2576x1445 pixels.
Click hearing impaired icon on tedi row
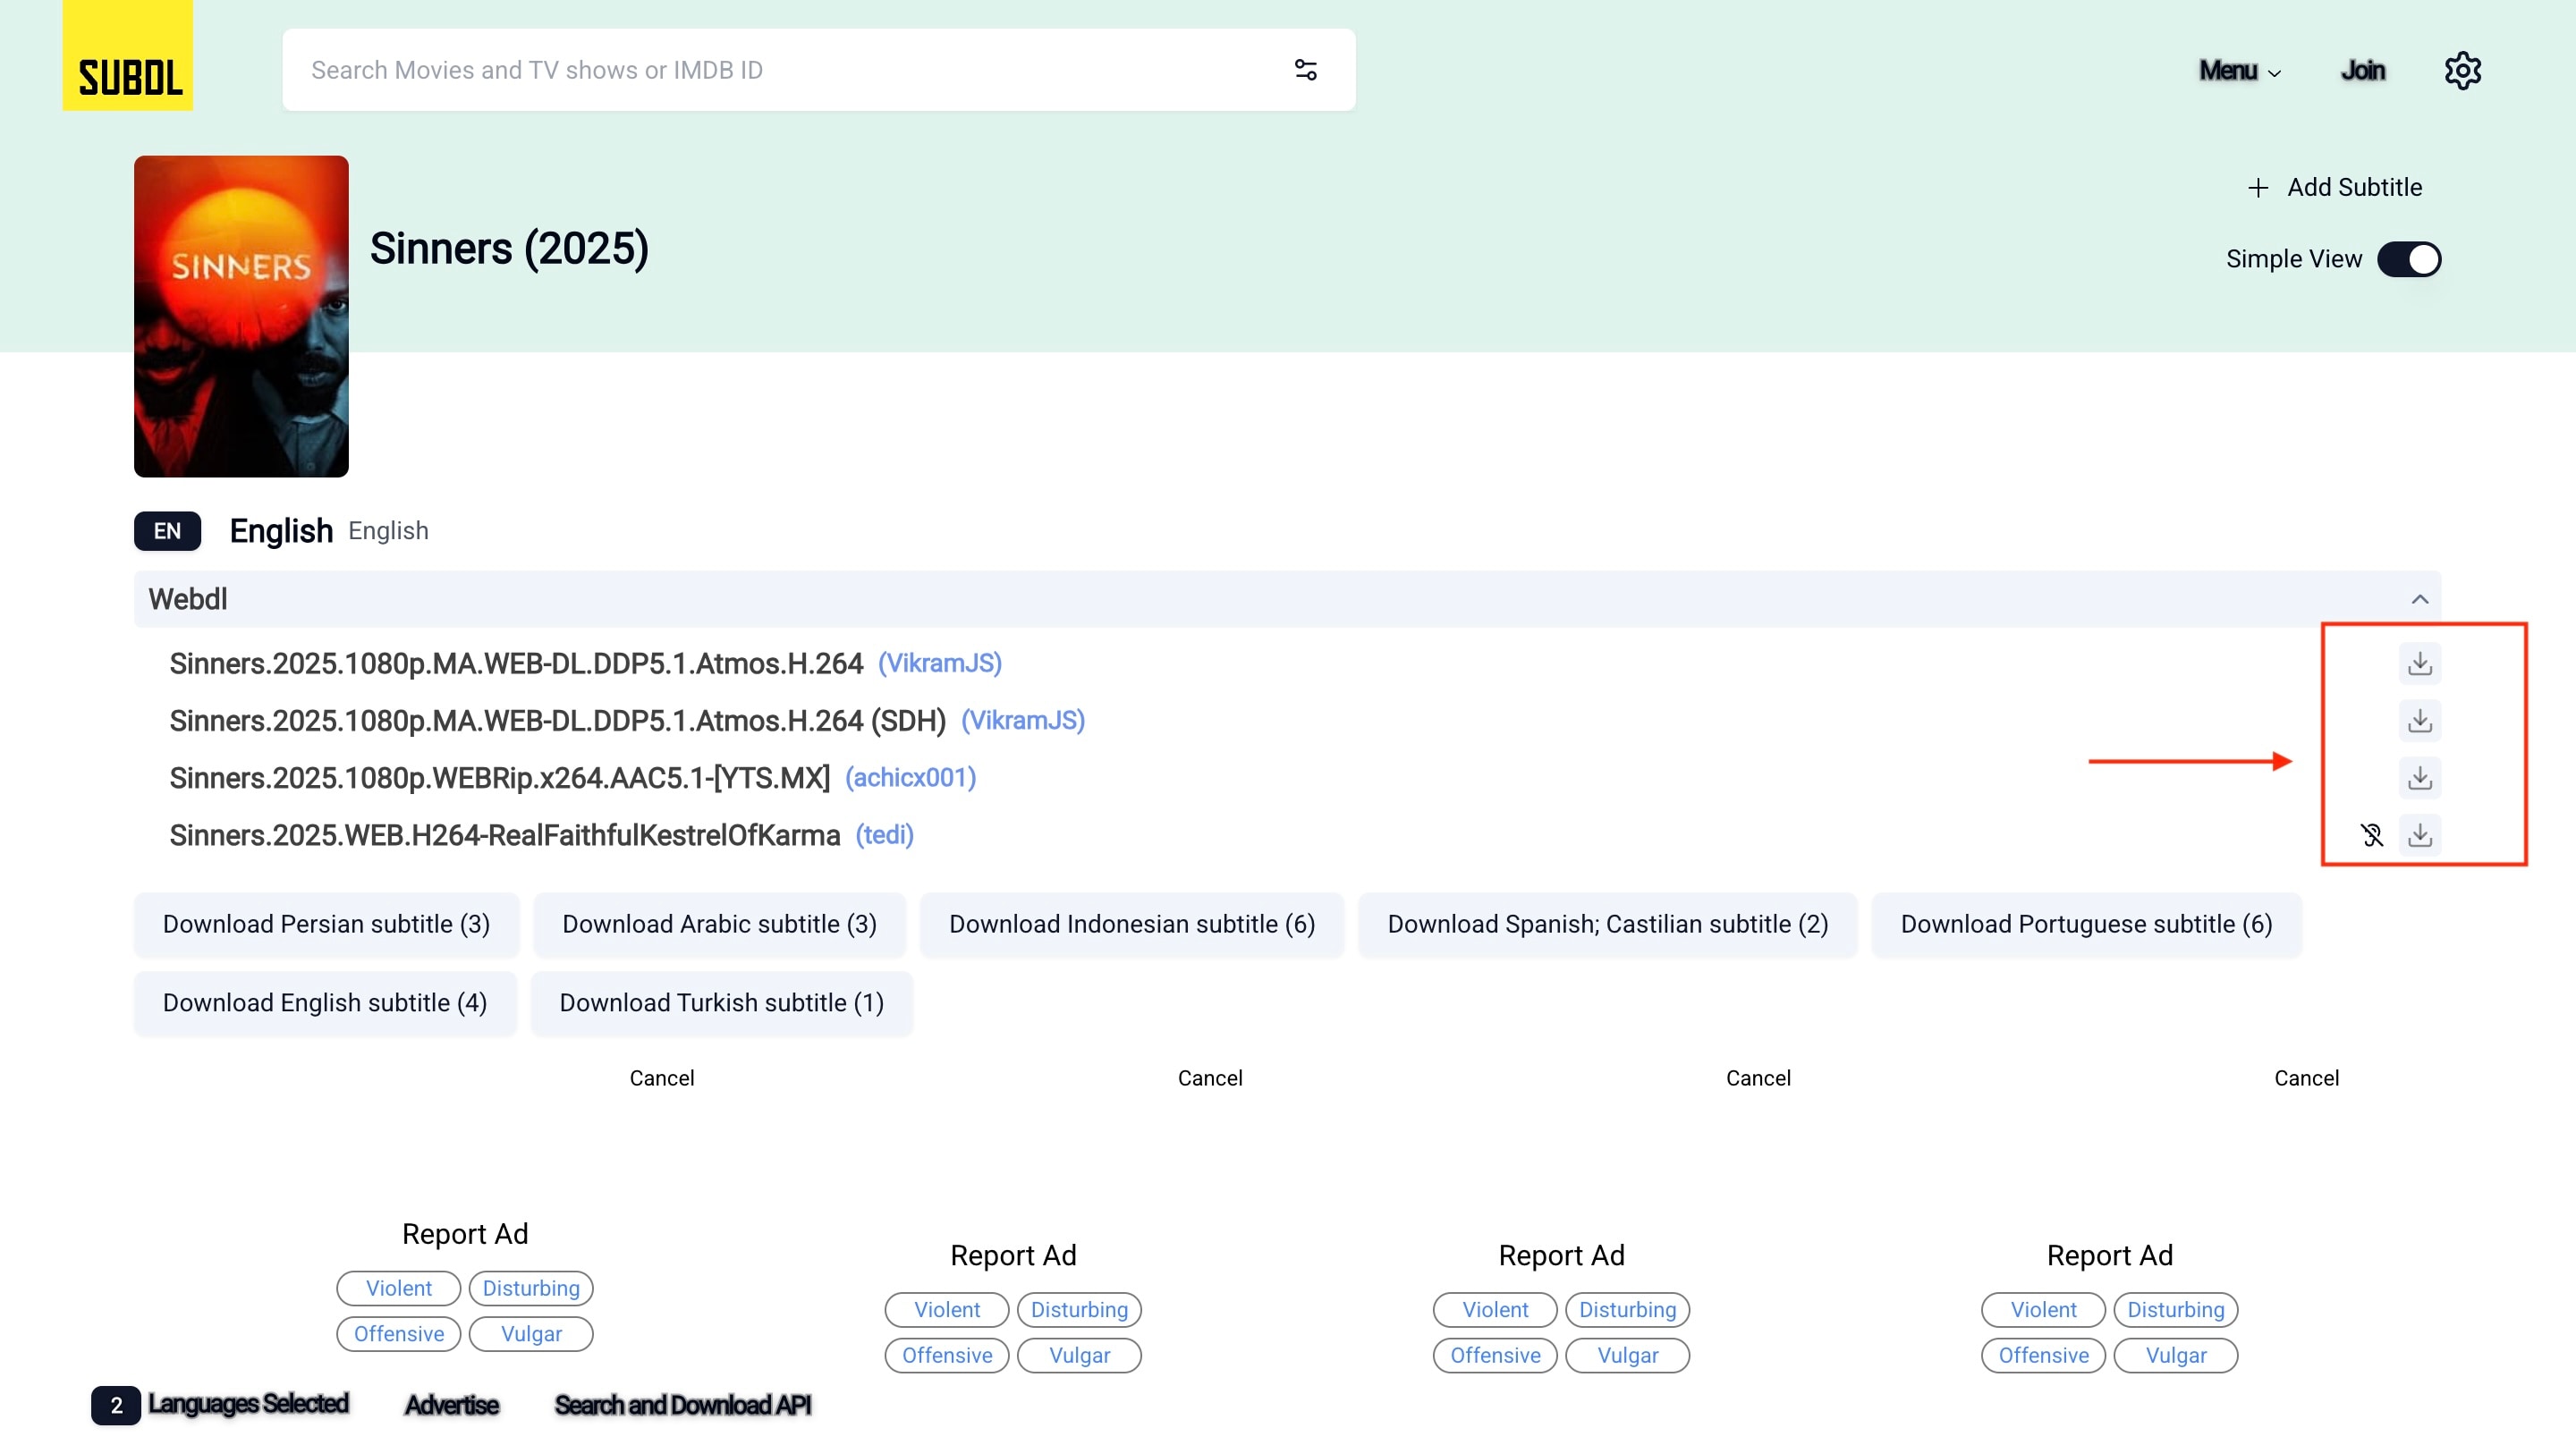pos(2372,834)
